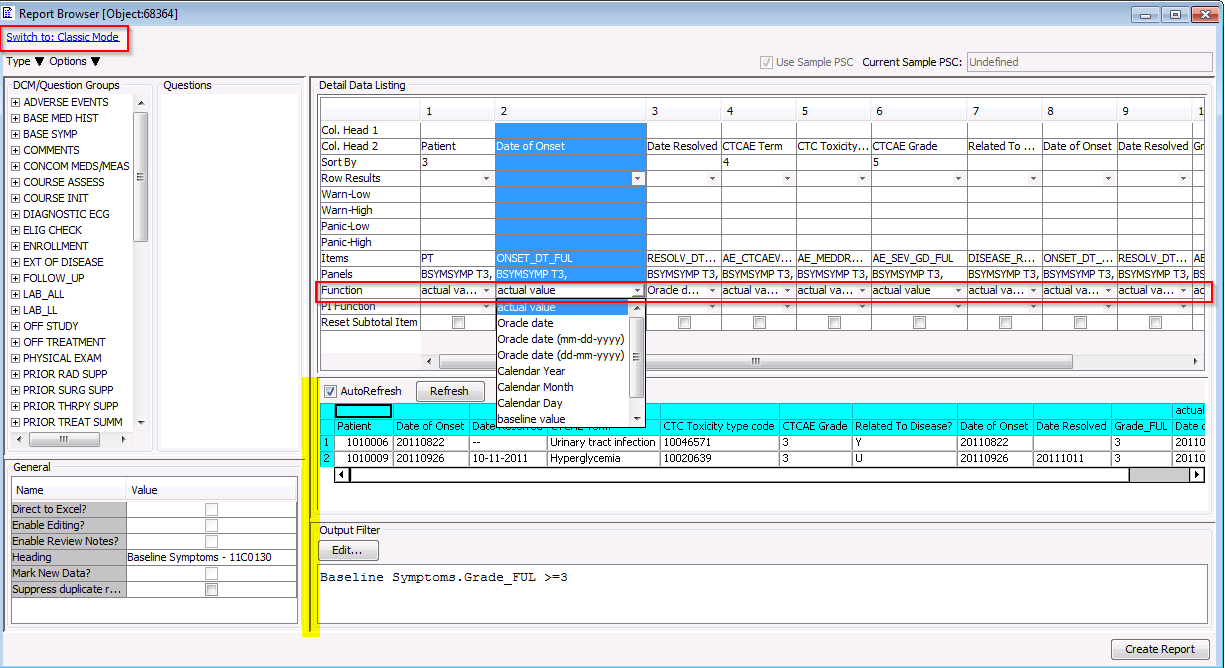The image size is (1225, 668).
Task: Open the Function dropdown for column 2
Action: (x=638, y=291)
